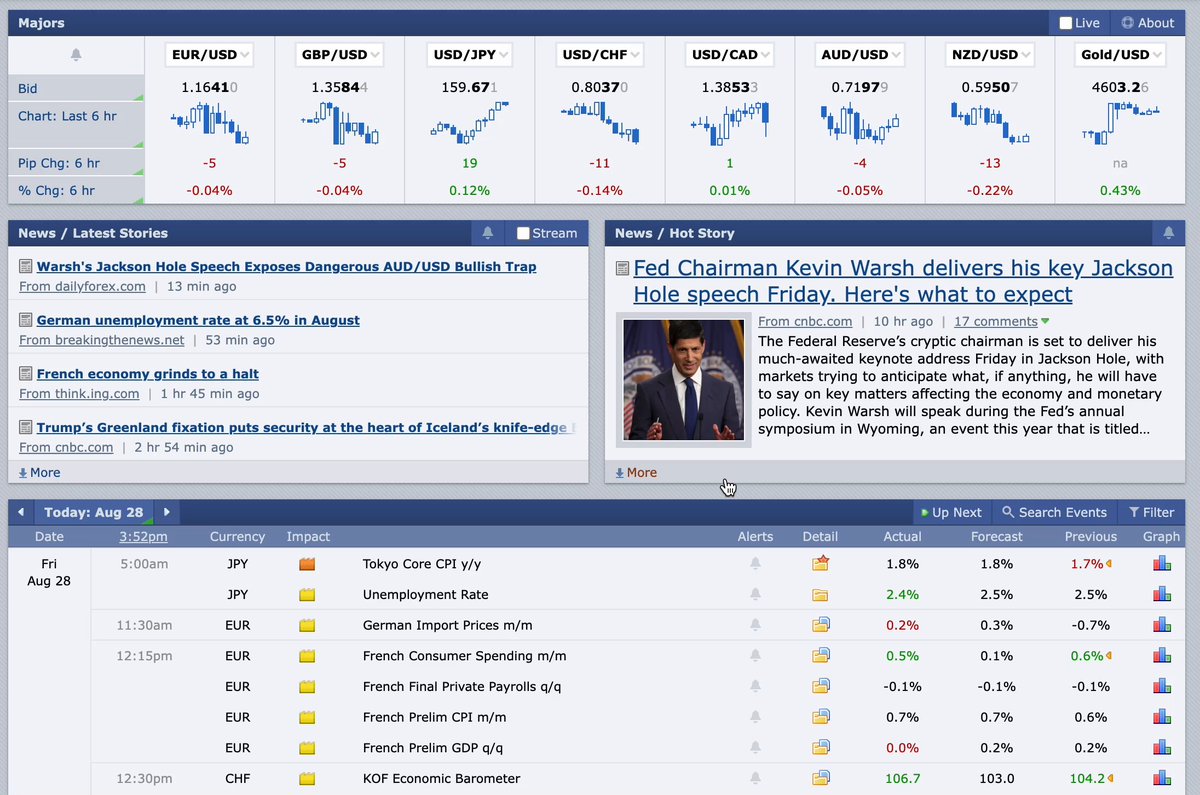Open the detail folder for French Prelim CPI m/m
The height and width of the screenshot is (795, 1200).
[x=821, y=717]
